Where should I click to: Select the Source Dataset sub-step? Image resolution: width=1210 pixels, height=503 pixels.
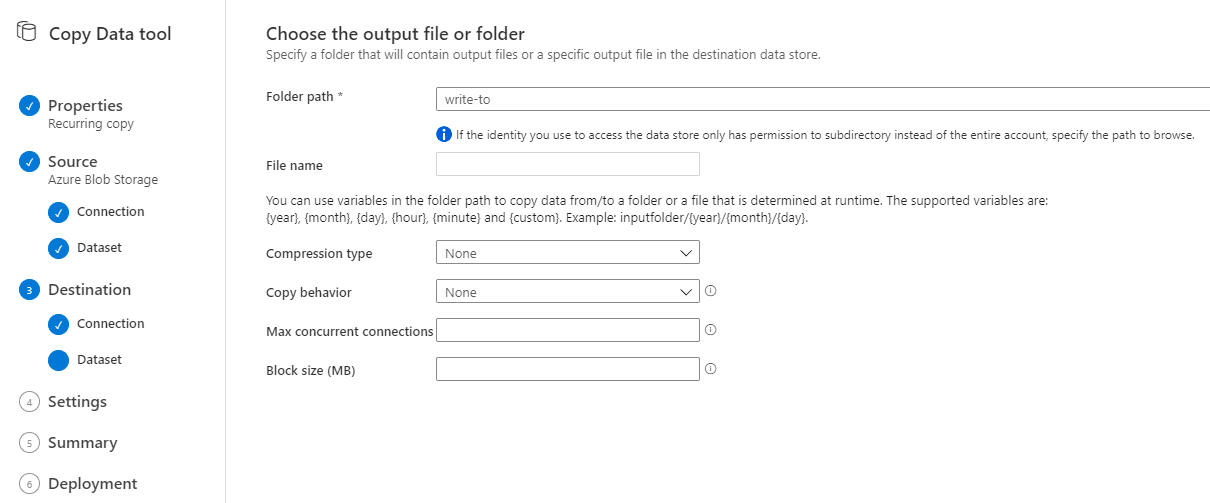(99, 248)
